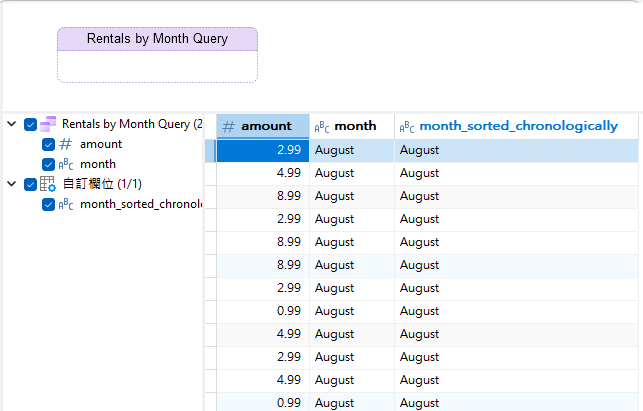This screenshot has height=411, width=643.
Task: Uncheck the month_sorted_chronologically field checkbox
Action: pyautogui.click(x=48, y=204)
